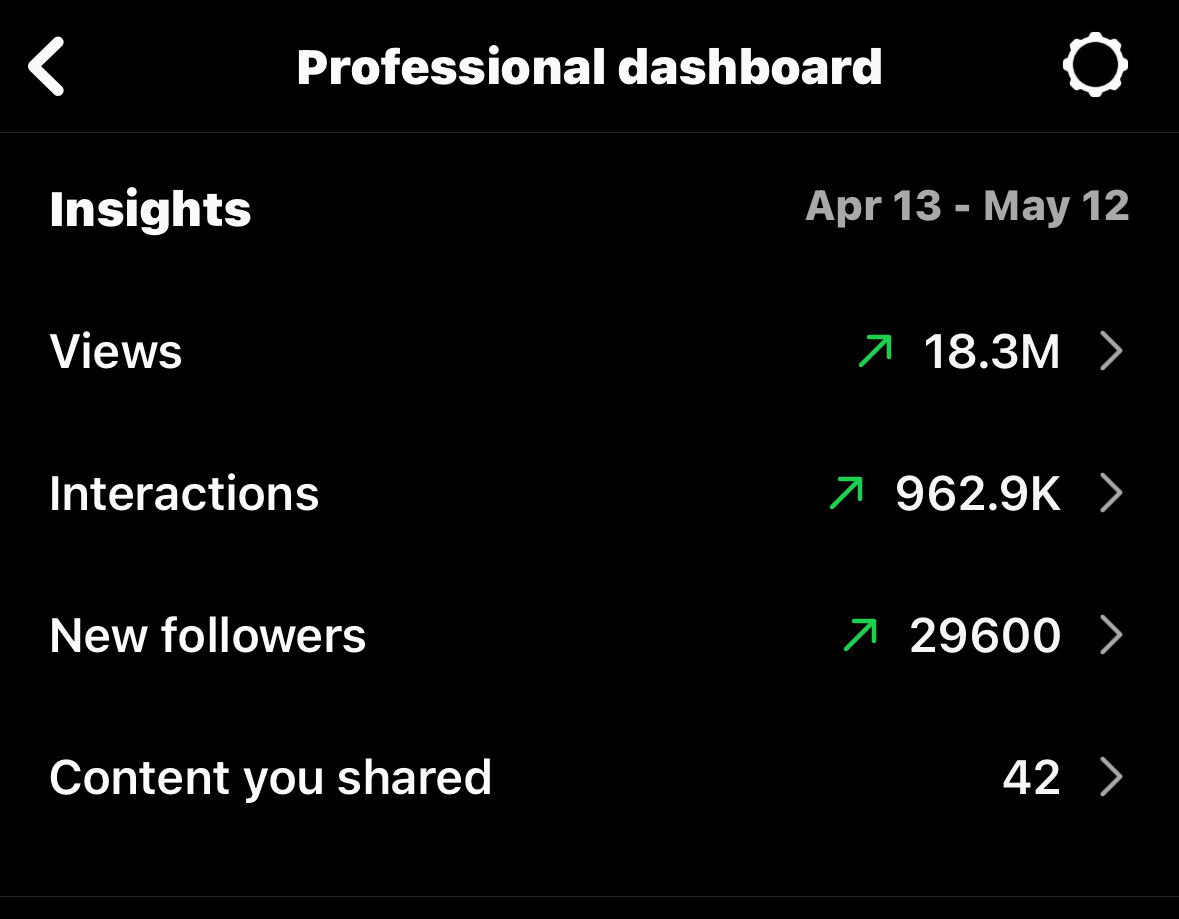Expand the New followers row chevron
1179x919 pixels.
(1111, 635)
